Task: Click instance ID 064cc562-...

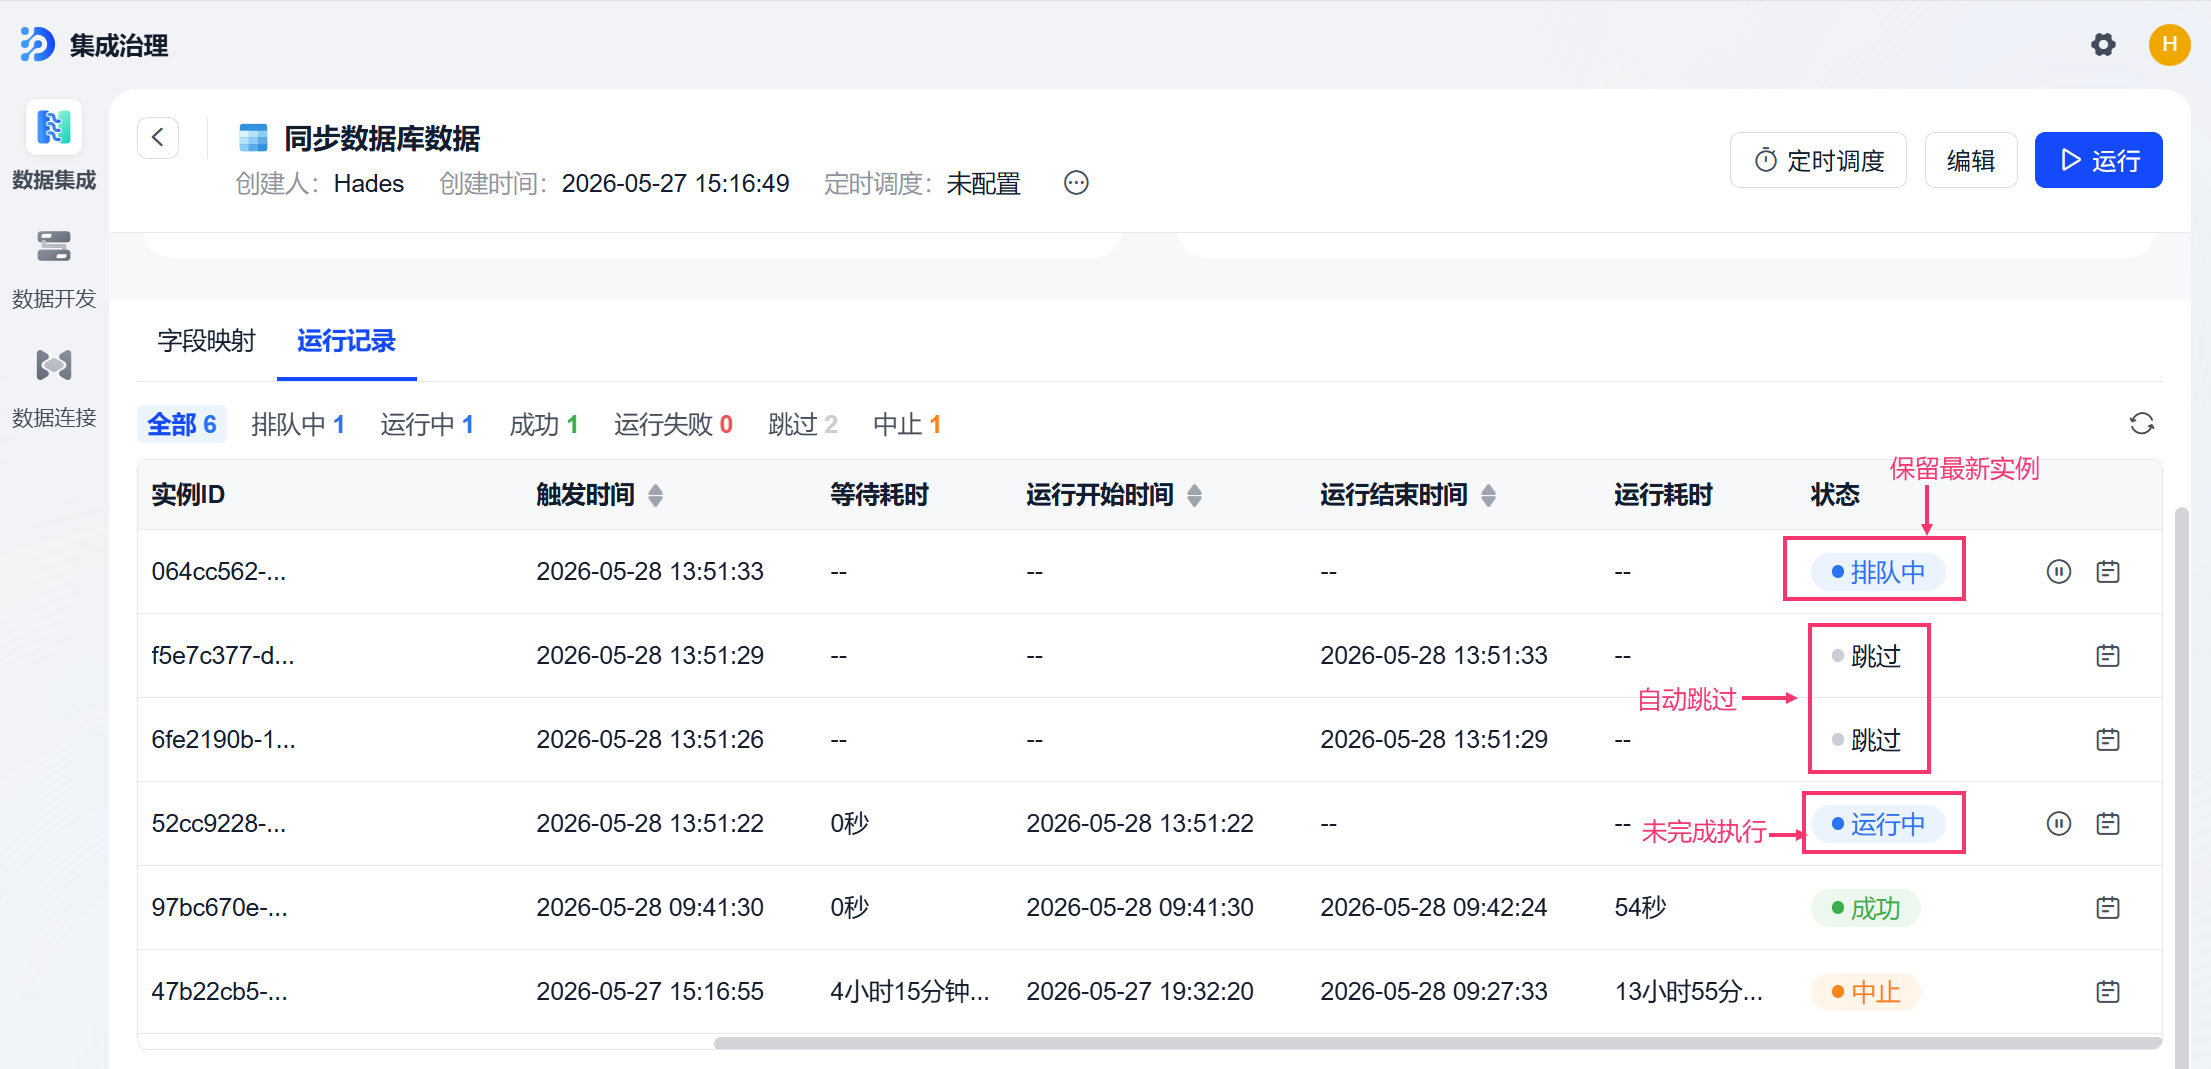Action: click(219, 572)
